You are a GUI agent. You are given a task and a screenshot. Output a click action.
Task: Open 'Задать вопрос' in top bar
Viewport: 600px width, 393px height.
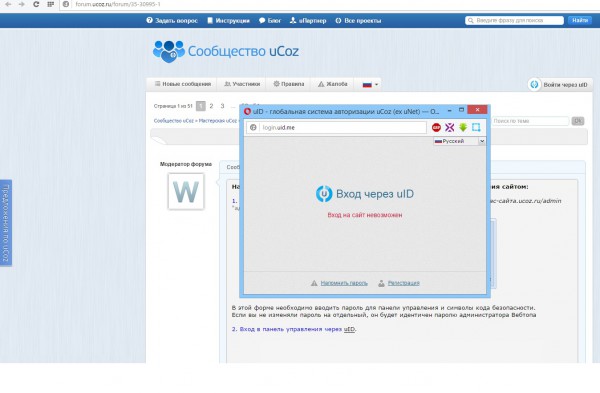pos(172,21)
